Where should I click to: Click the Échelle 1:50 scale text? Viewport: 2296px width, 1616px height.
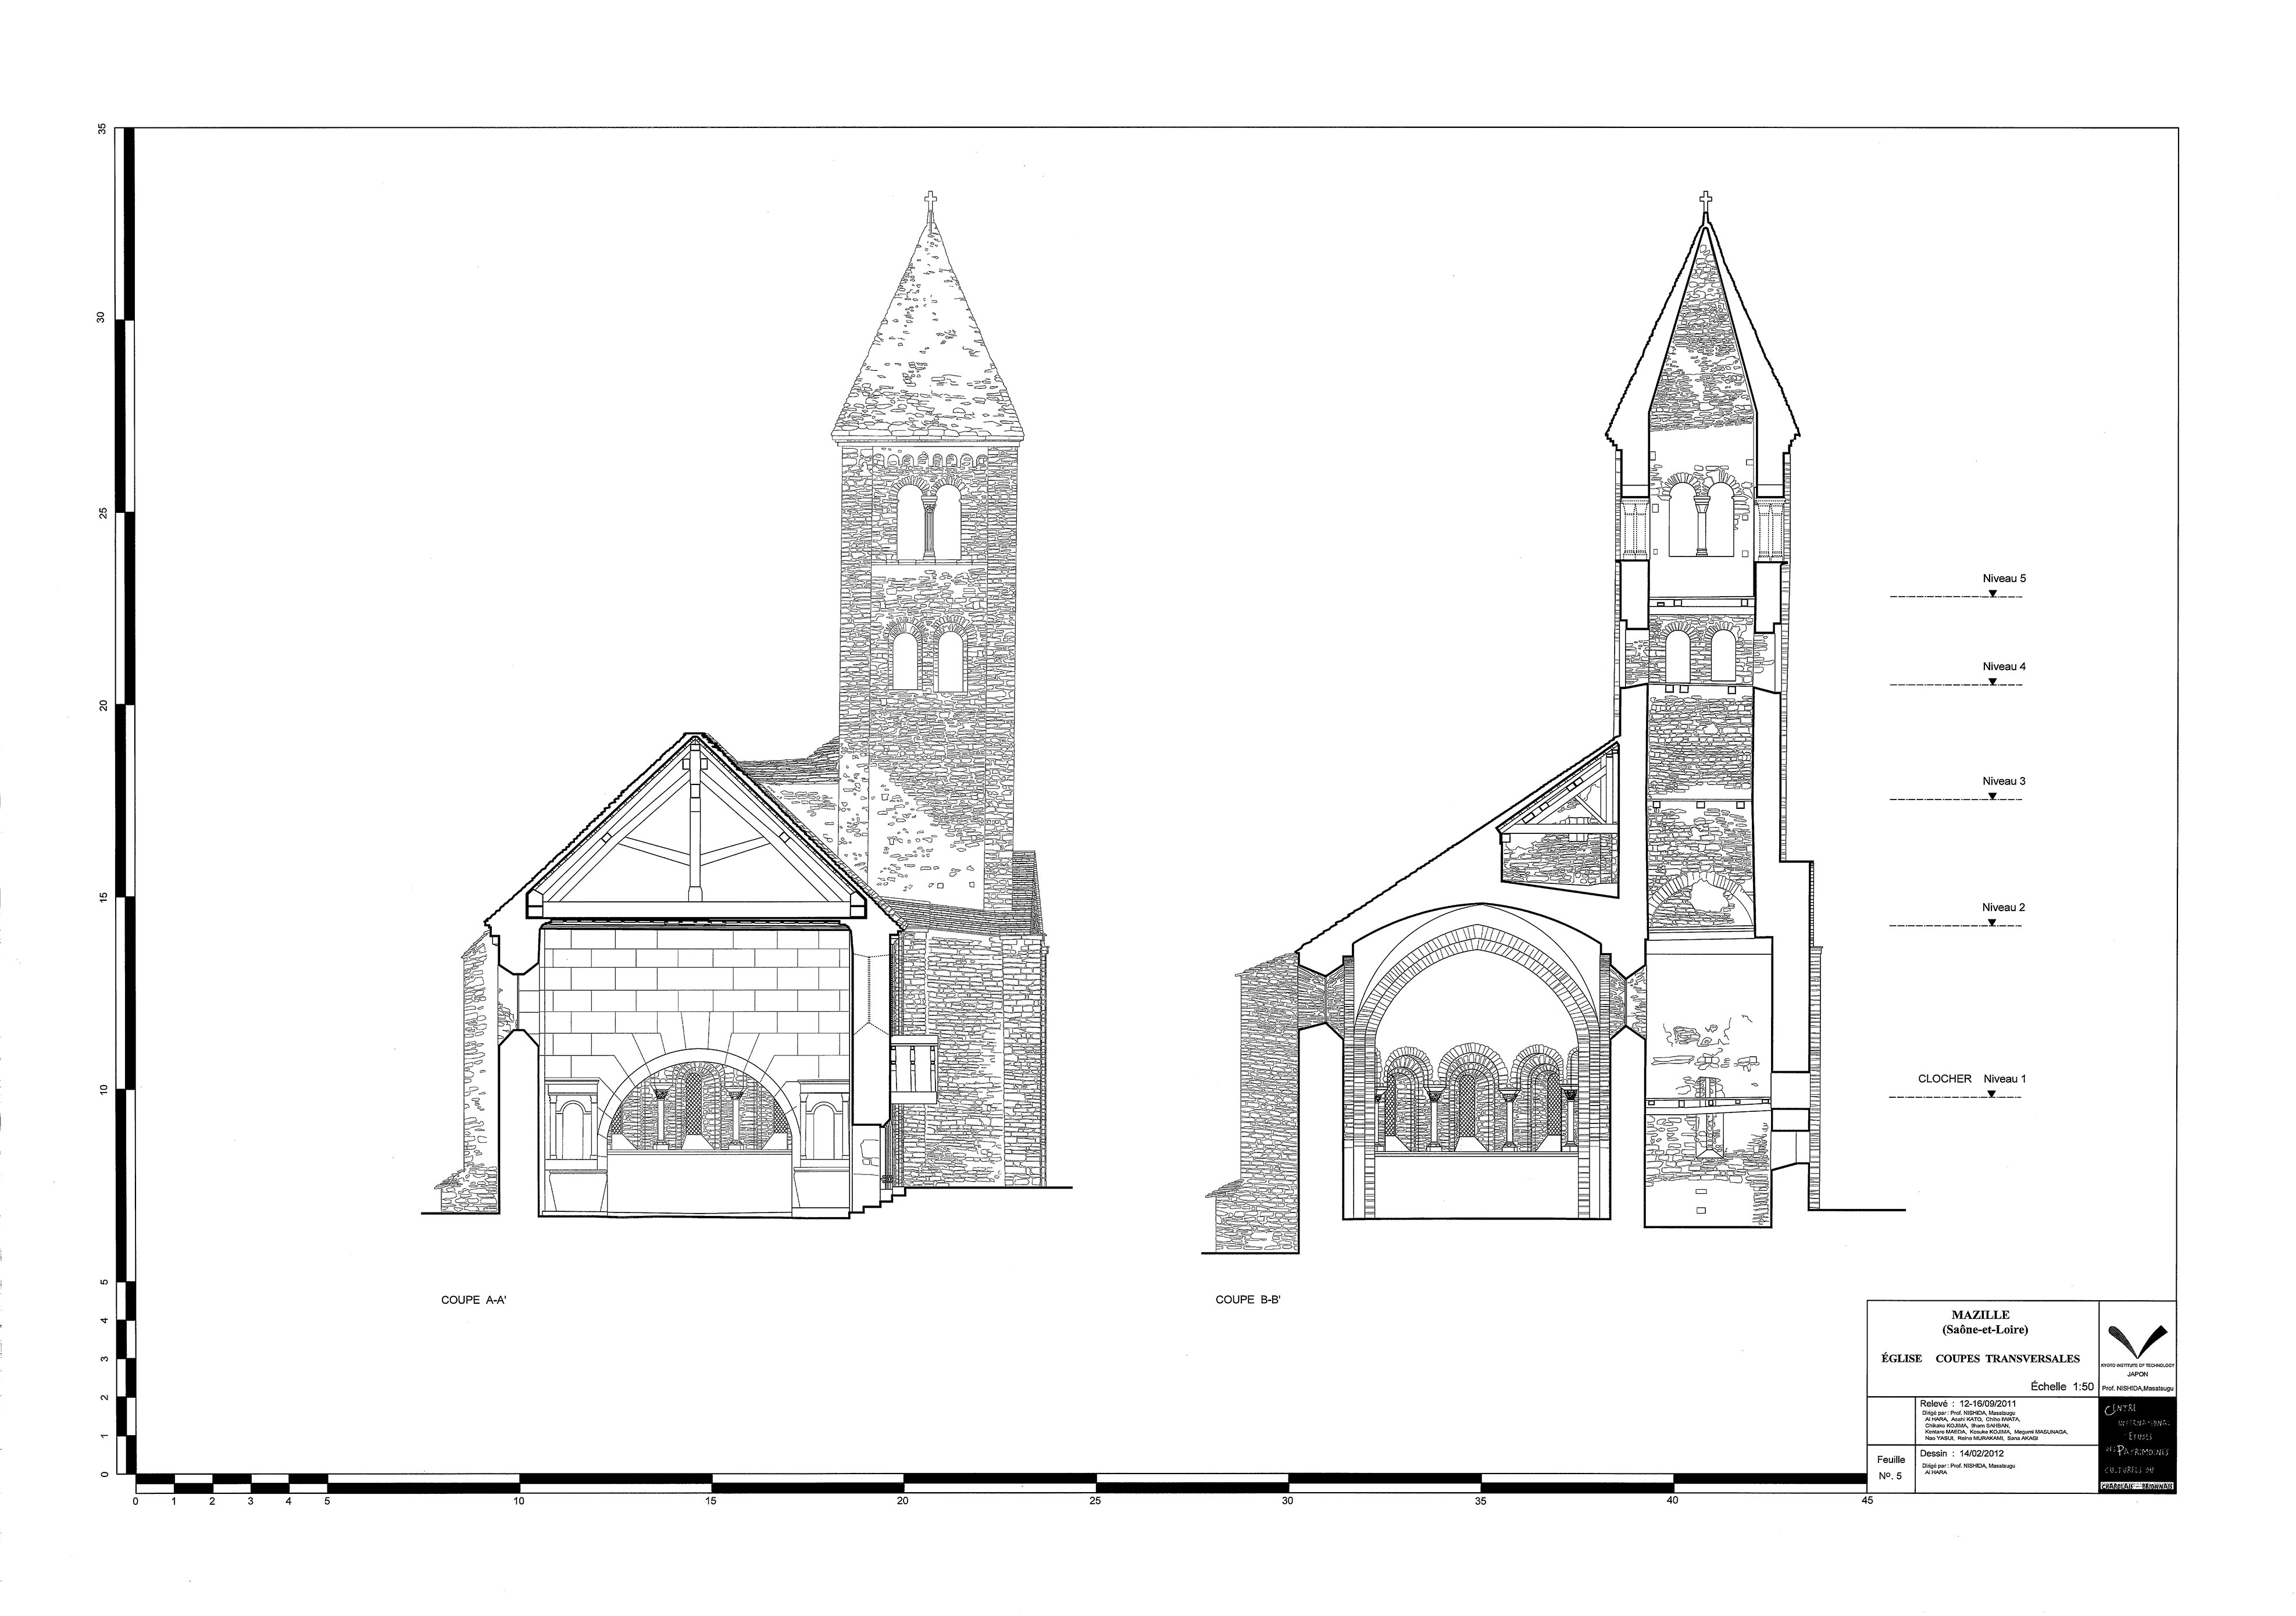[2062, 1387]
